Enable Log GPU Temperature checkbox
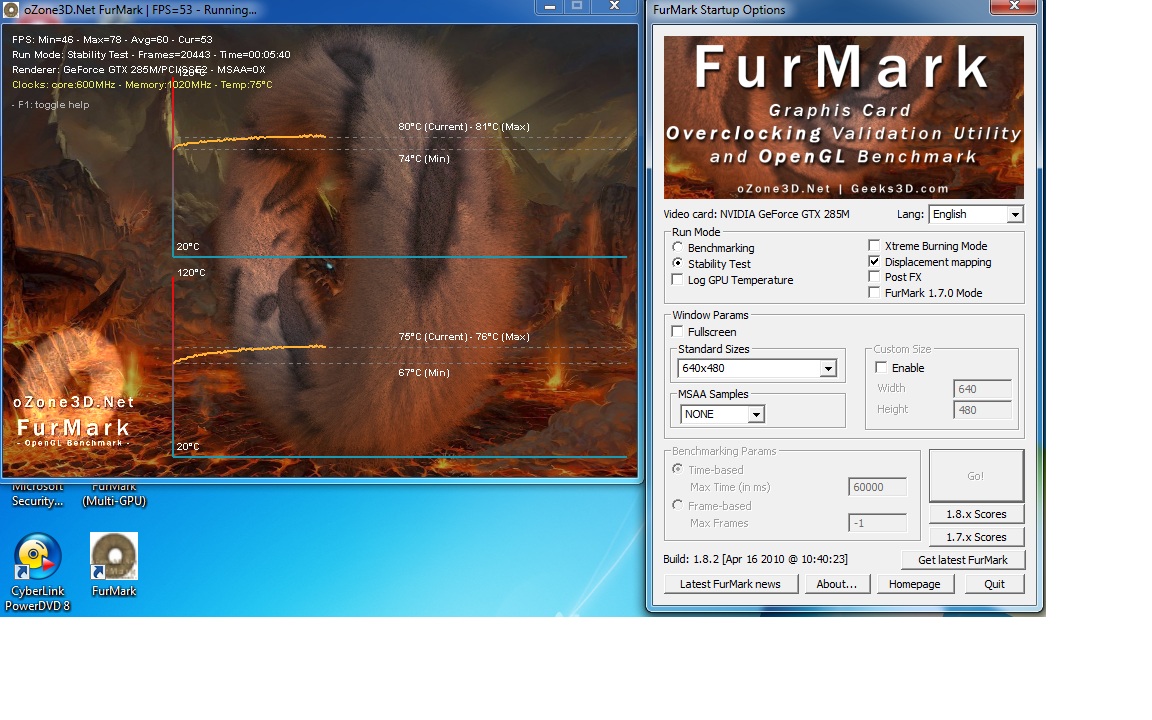 pos(677,279)
